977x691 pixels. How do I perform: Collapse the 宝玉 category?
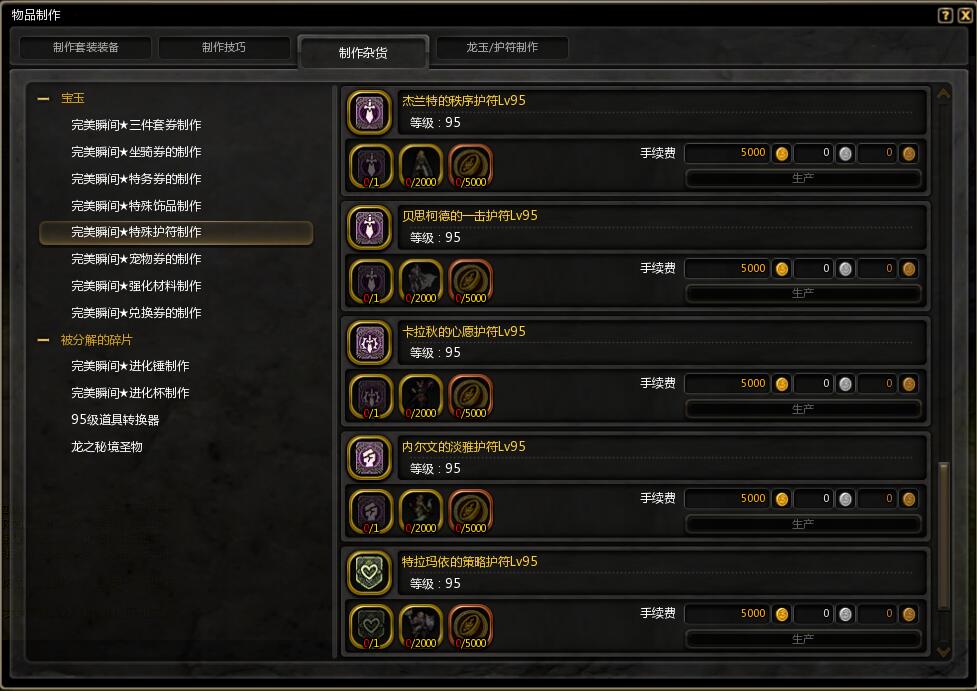coord(44,98)
